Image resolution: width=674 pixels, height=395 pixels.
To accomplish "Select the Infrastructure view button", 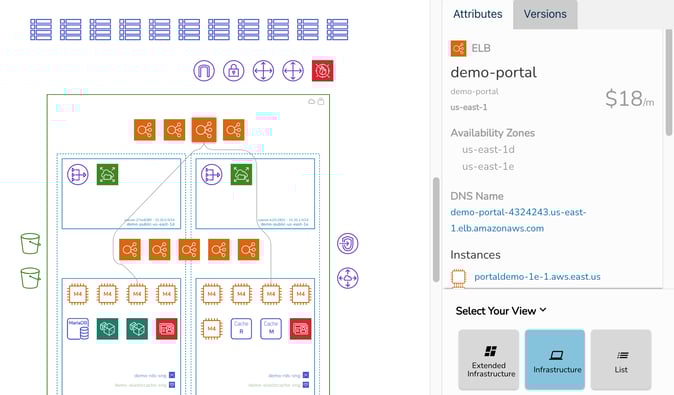I will [x=555, y=360].
